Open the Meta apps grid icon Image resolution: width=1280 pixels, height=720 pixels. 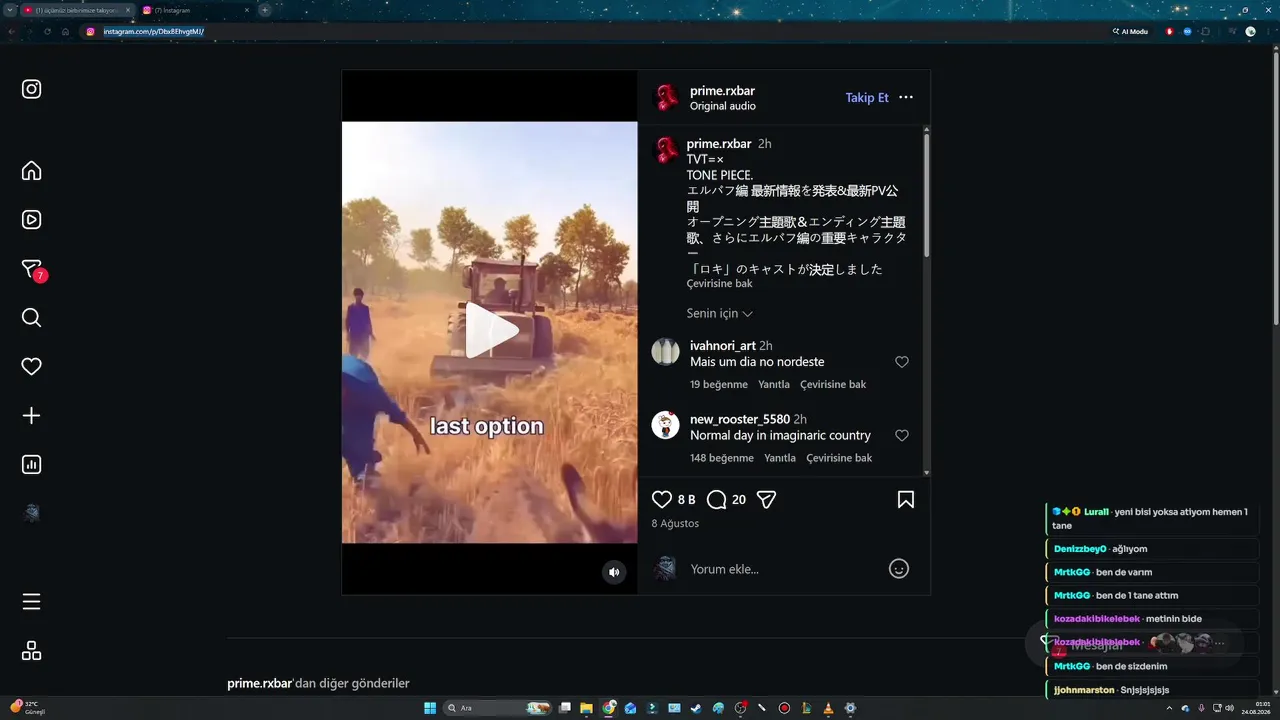click(x=31, y=651)
